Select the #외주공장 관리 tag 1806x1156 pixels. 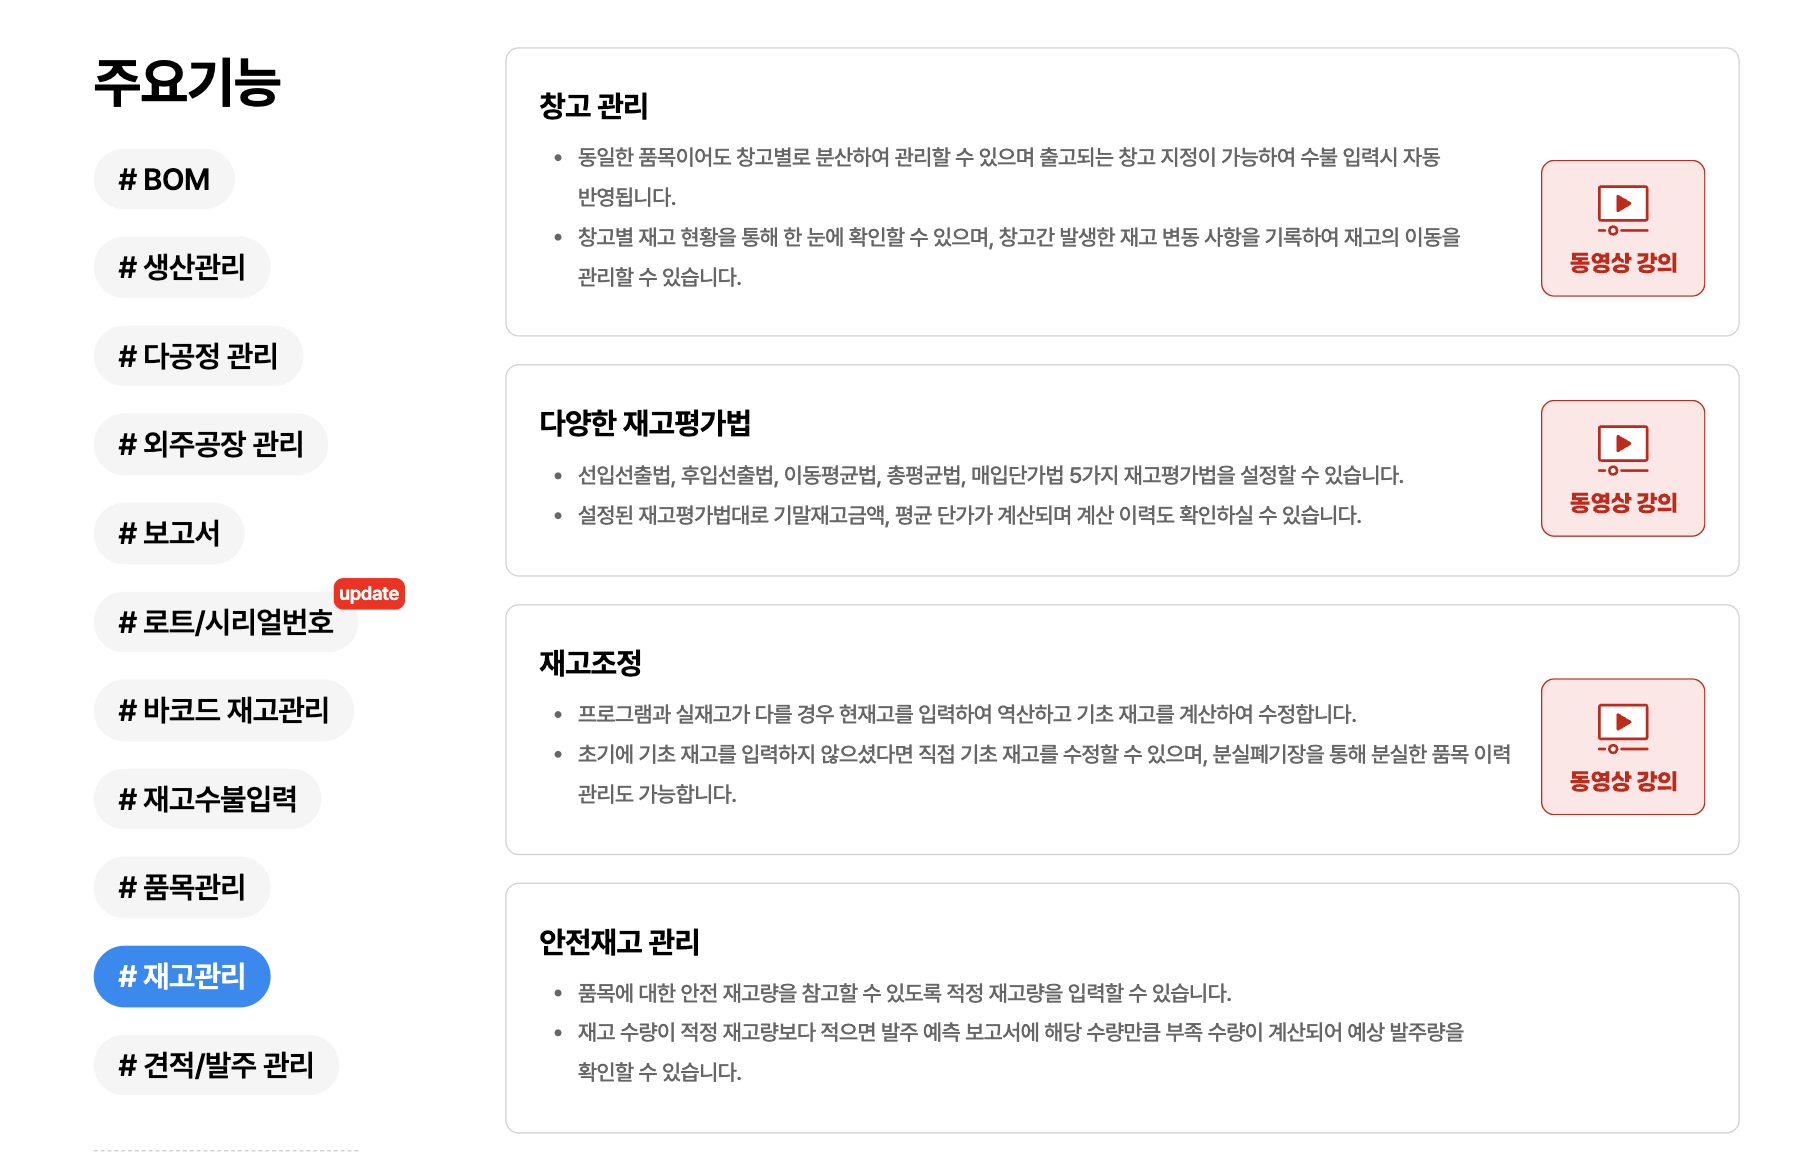click(x=210, y=444)
